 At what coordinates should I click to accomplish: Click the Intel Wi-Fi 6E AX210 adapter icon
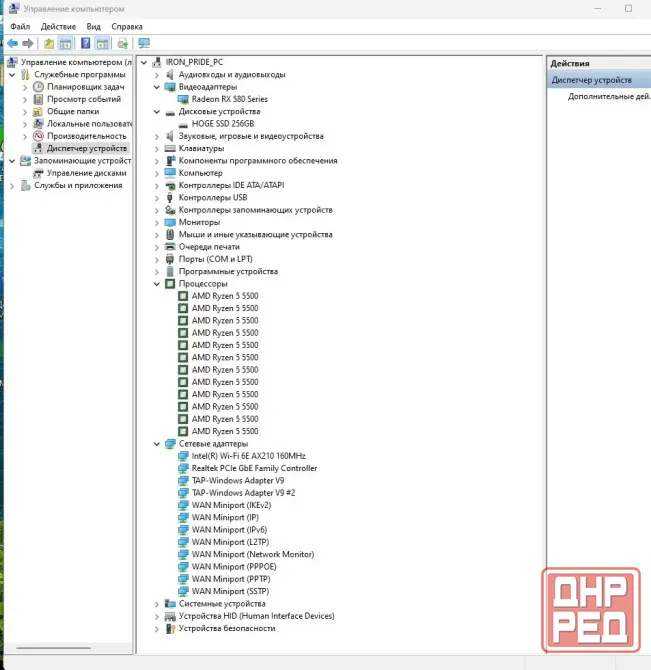click(183, 456)
